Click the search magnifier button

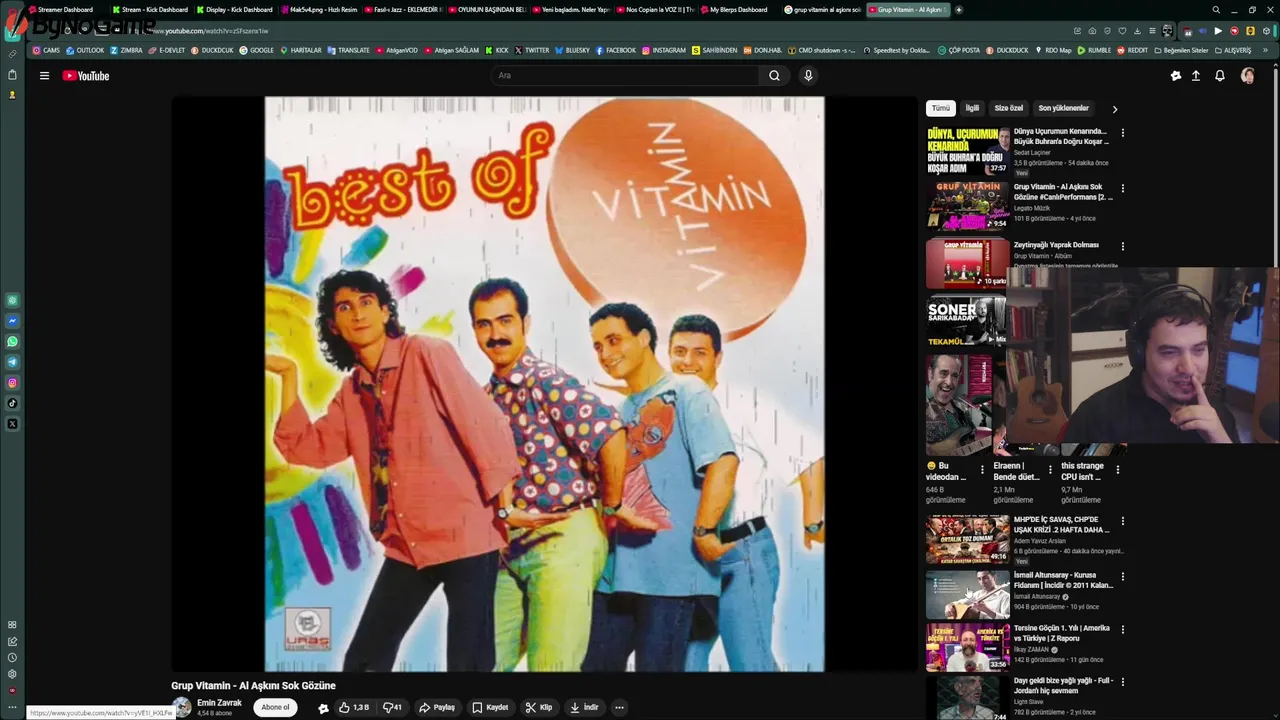coord(774,76)
